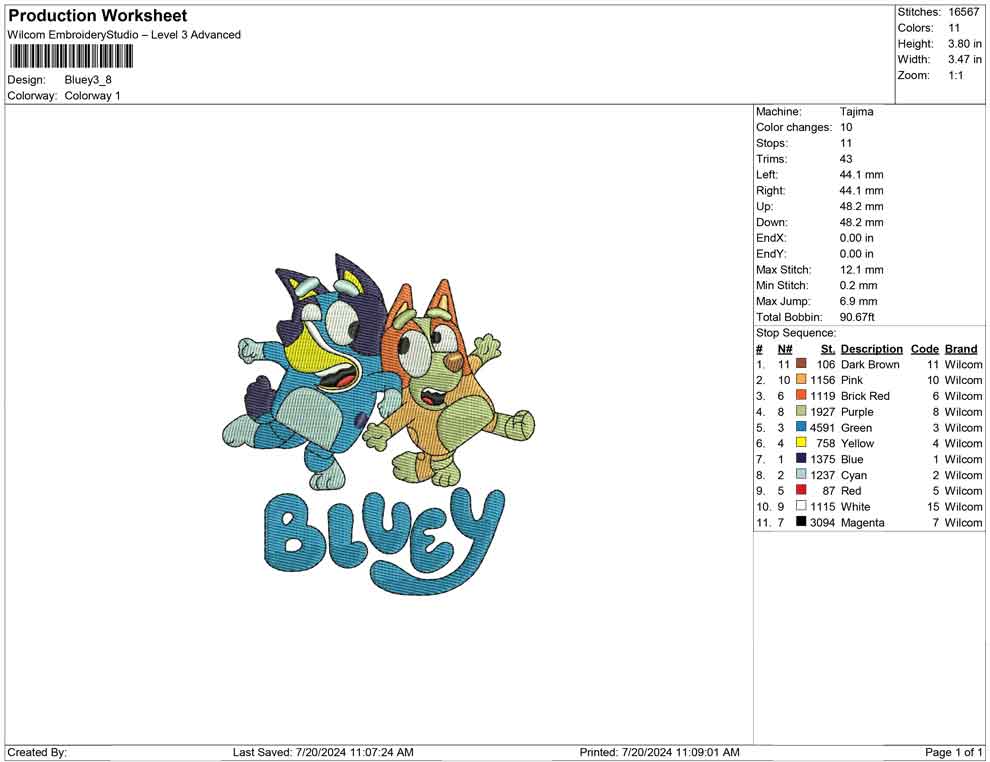The width and height of the screenshot is (990, 762).
Task: Click the Cyan thread color swatch
Action: point(801,474)
